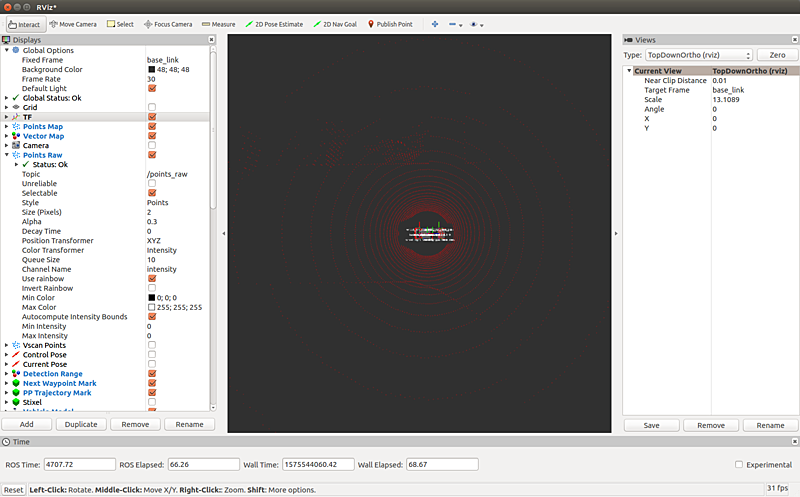800x497 pixels.
Task: Enable the Invert Rainbow checkbox
Action: tap(152, 288)
